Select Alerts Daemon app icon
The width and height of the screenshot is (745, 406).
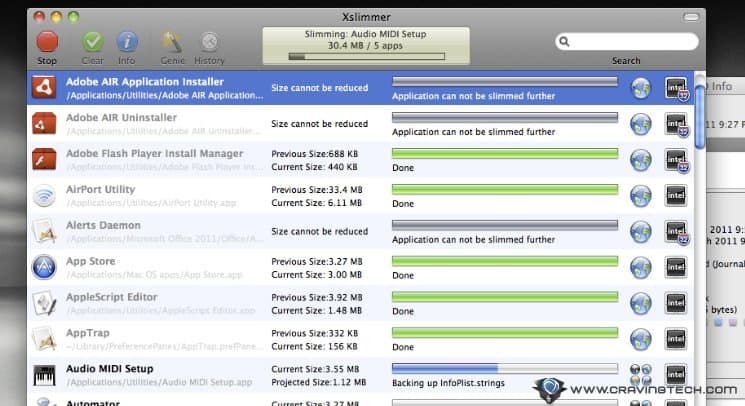tap(44, 231)
